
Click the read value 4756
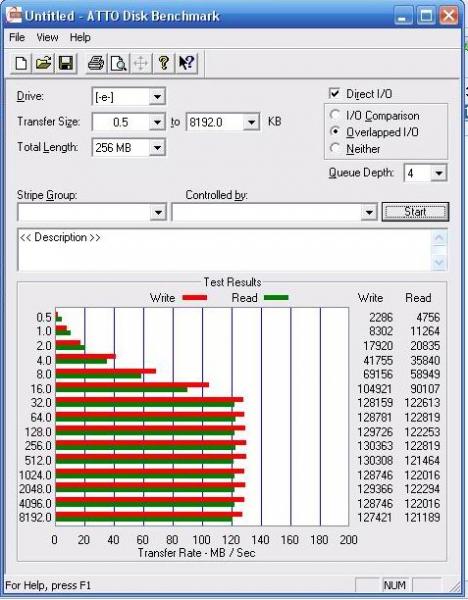(428, 317)
